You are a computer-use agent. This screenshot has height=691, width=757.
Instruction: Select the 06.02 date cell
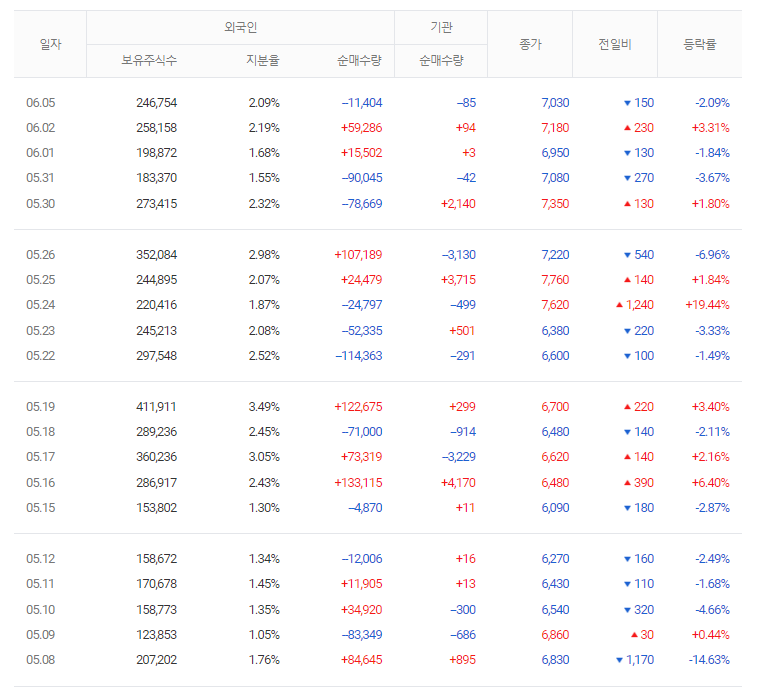41,128
